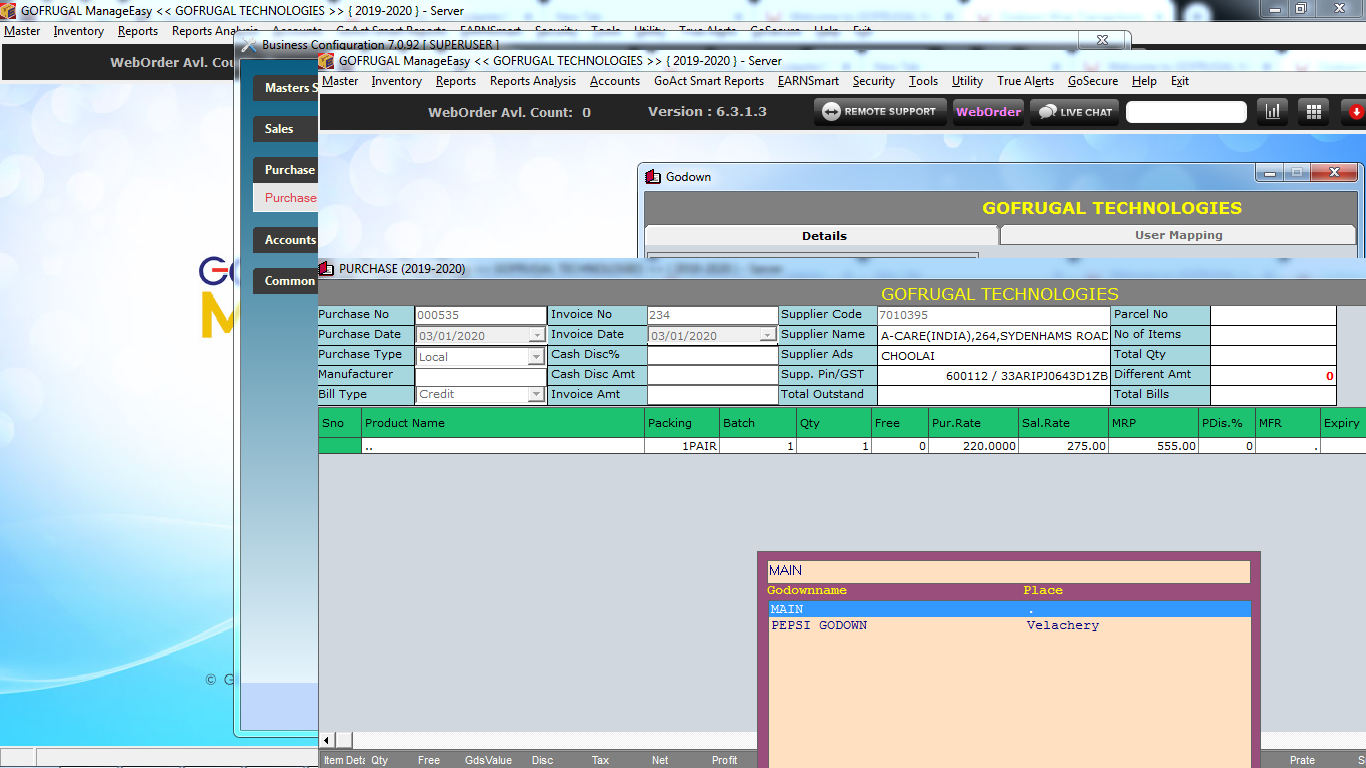The height and width of the screenshot is (768, 1366).
Task: Open Accounts section in Business Configuration
Action: pyautogui.click(x=286, y=240)
